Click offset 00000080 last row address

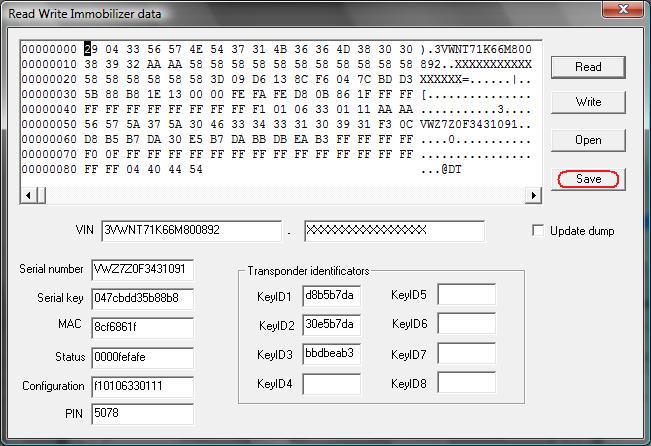pos(49,169)
